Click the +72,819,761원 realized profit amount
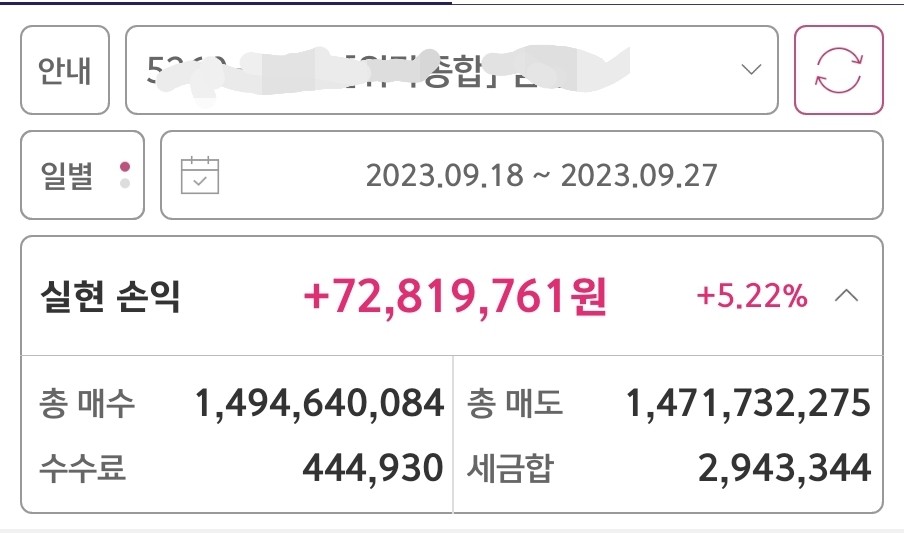The image size is (904, 533). pos(455,296)
